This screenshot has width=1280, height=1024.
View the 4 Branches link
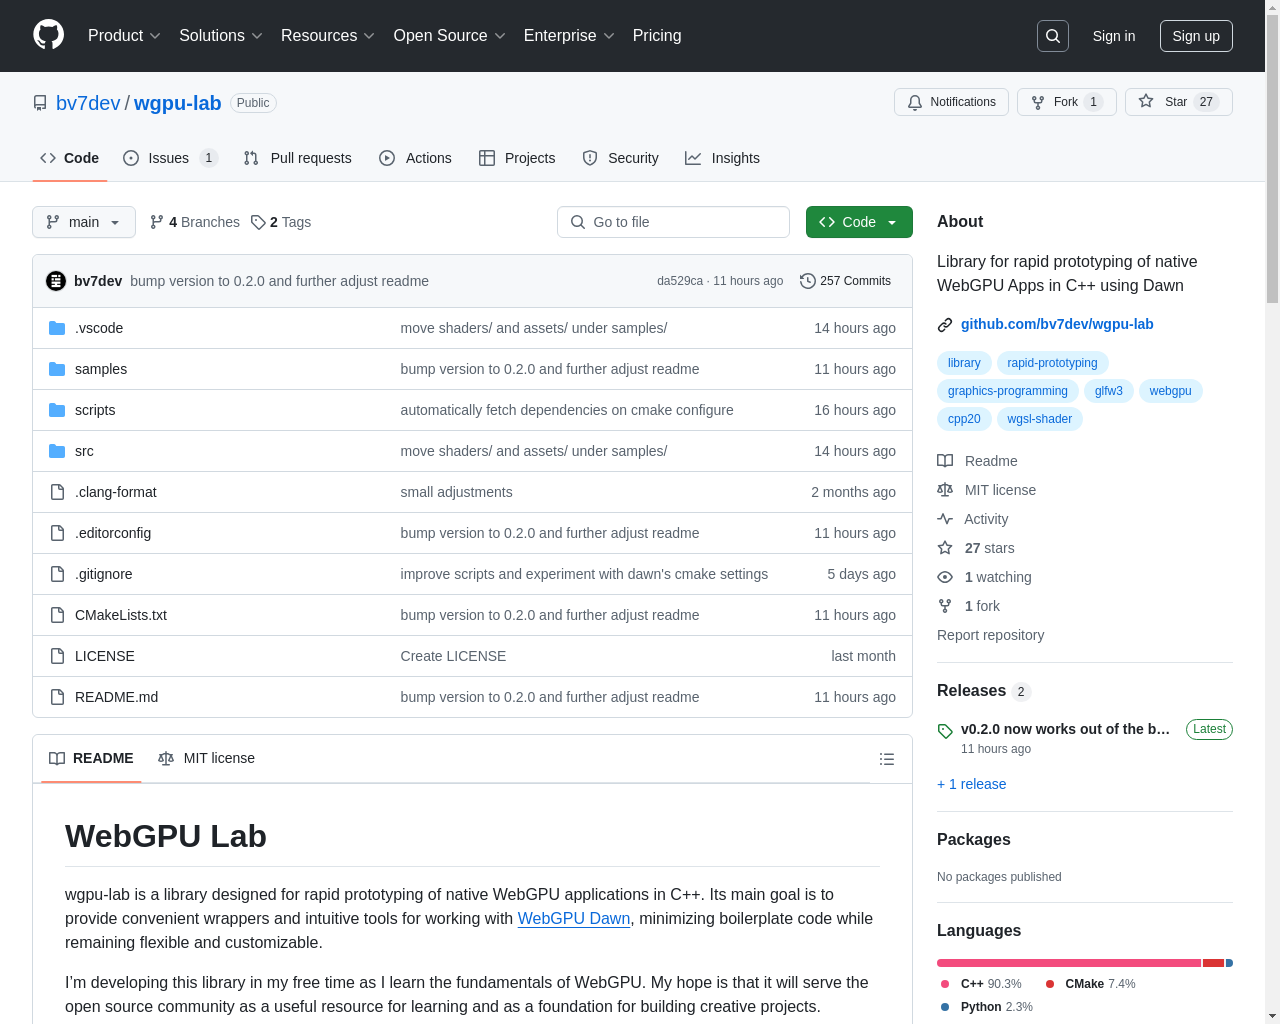click(195, 222)
